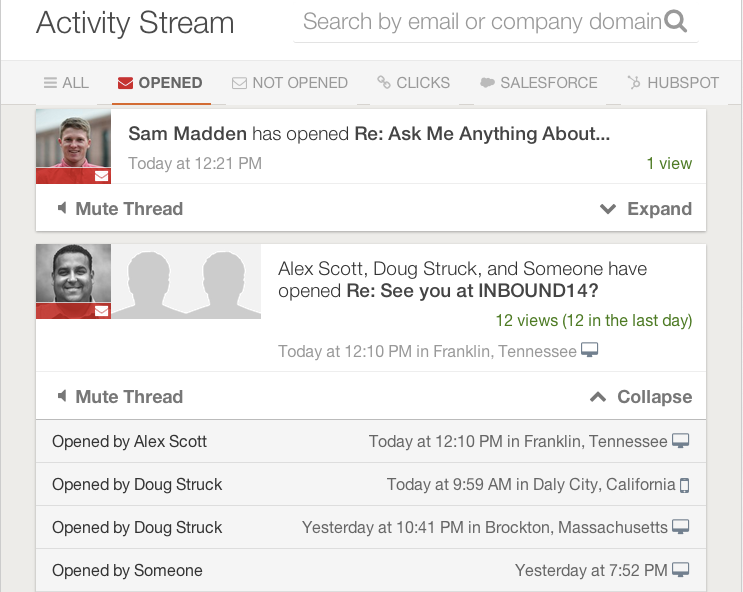Open the Not Opened tab
Screen dimensions: 743x592
(x=289, y=83)
